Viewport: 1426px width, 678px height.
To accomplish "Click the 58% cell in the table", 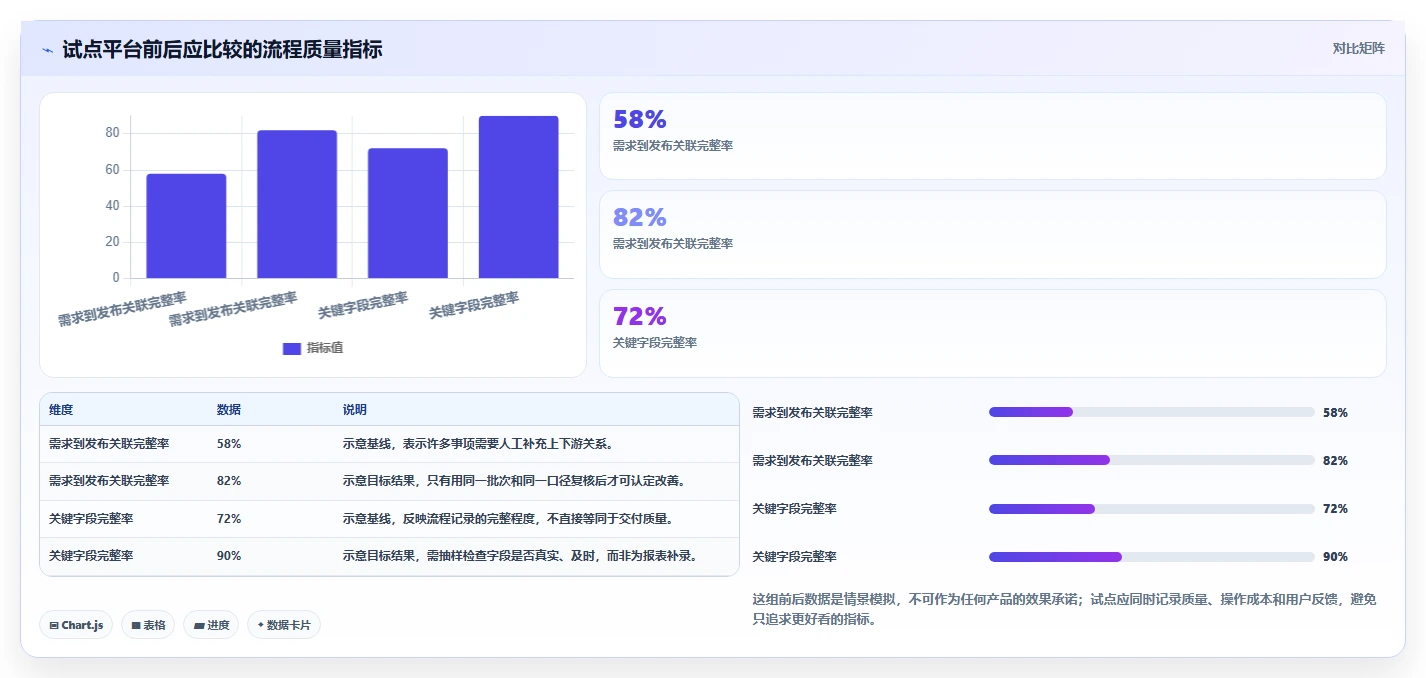I will [228, 444].
